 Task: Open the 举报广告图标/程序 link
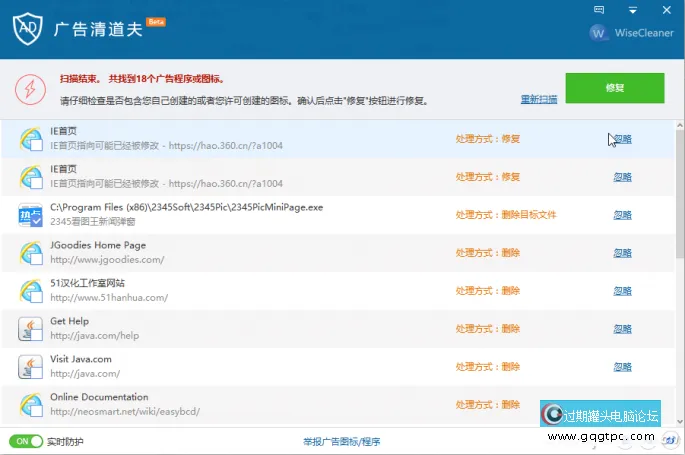tap(341, 441)
